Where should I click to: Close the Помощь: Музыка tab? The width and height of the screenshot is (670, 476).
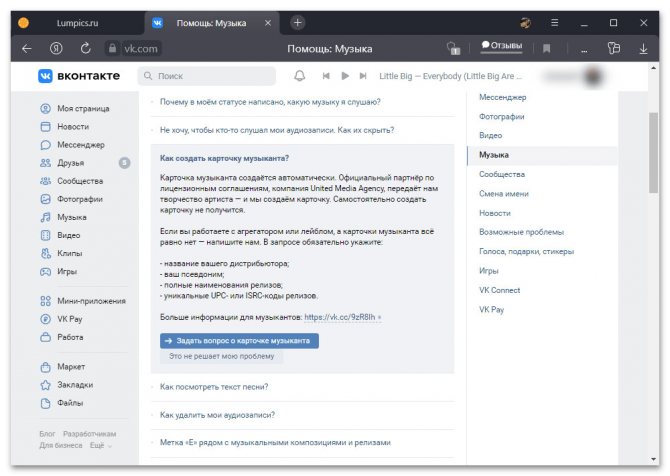[268, 23]
